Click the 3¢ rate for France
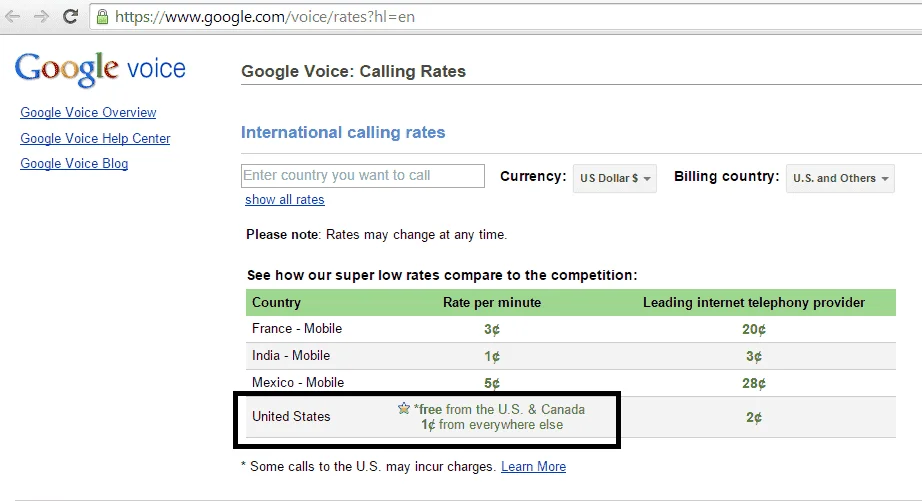This screenshot has height=501, width=922. tap(492, 329)
